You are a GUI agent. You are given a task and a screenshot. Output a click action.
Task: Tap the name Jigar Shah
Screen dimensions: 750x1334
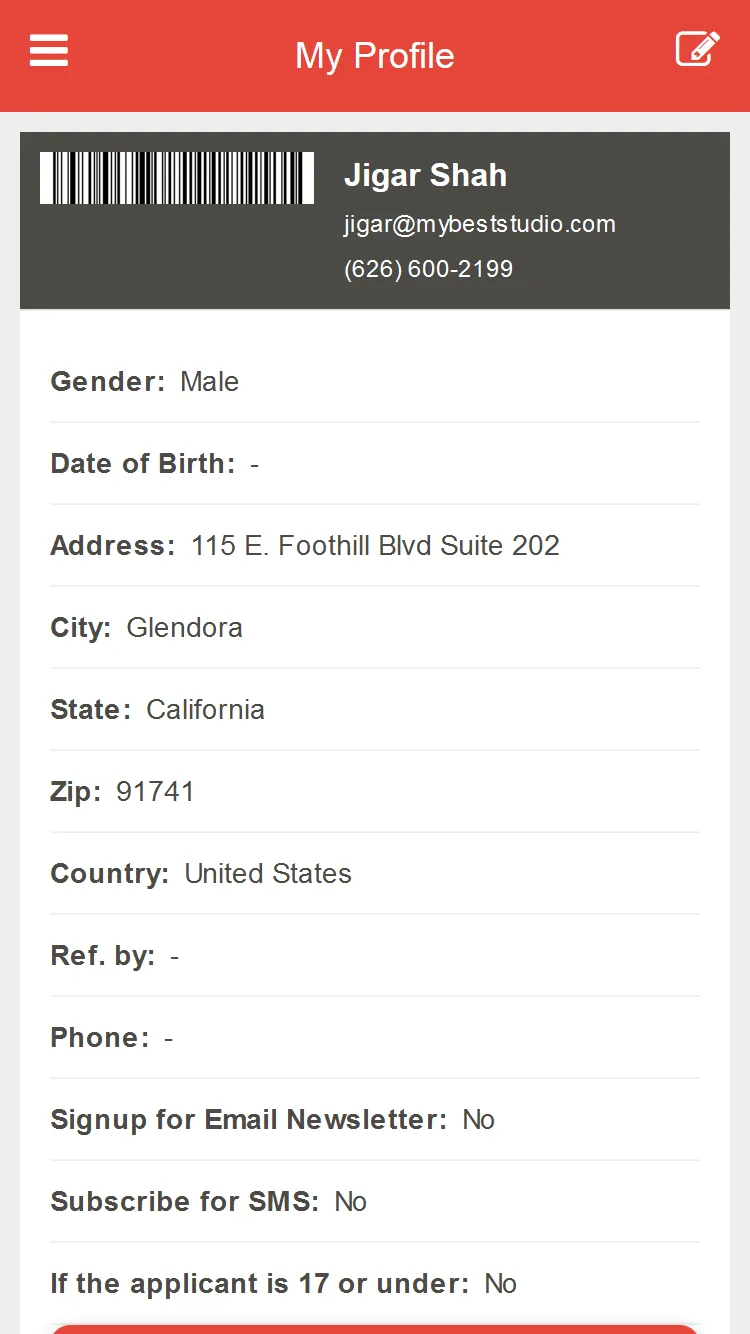pos(425,175)
